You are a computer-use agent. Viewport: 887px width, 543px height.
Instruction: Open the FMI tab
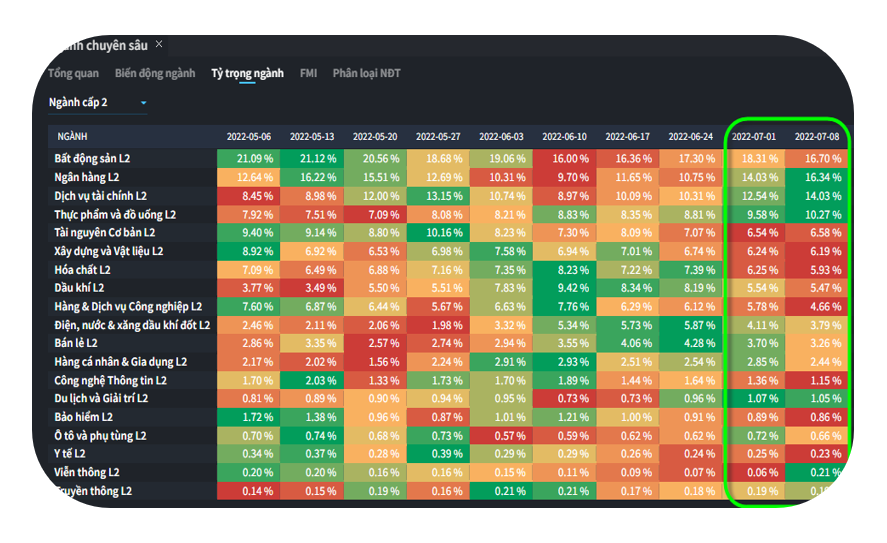(x=308, y=73)
